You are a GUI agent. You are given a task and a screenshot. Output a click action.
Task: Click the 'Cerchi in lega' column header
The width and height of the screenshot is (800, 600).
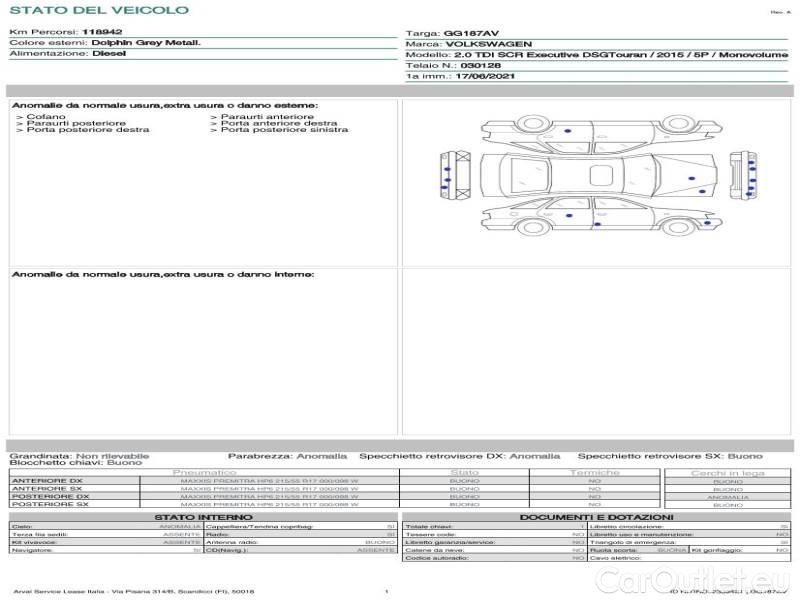(x=728, y=473)
